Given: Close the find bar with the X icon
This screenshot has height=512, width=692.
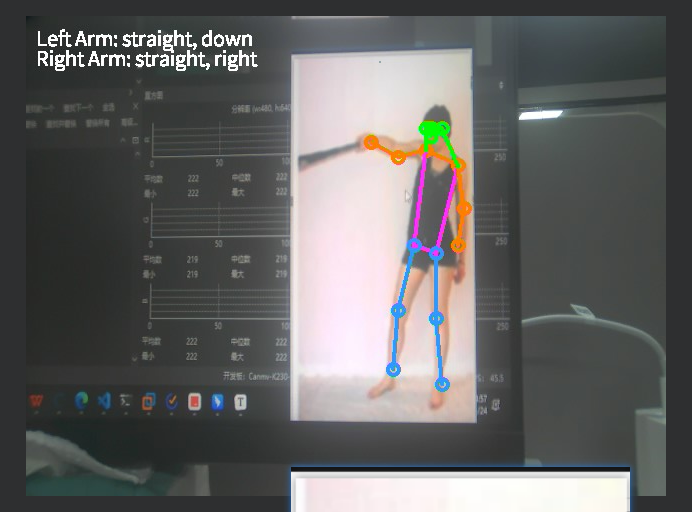Looking at the screenshot, I should pyautogui.click(x=135, y=106).
